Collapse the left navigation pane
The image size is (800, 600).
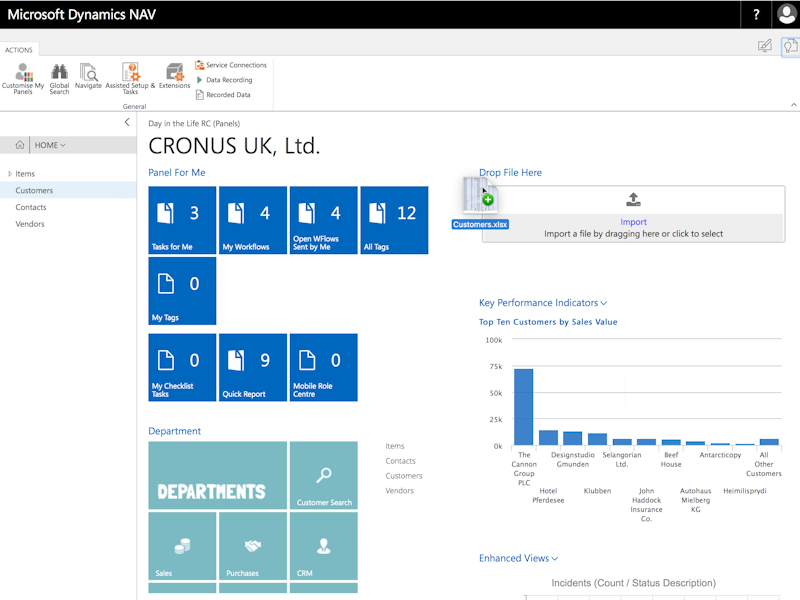coord(126,122)
